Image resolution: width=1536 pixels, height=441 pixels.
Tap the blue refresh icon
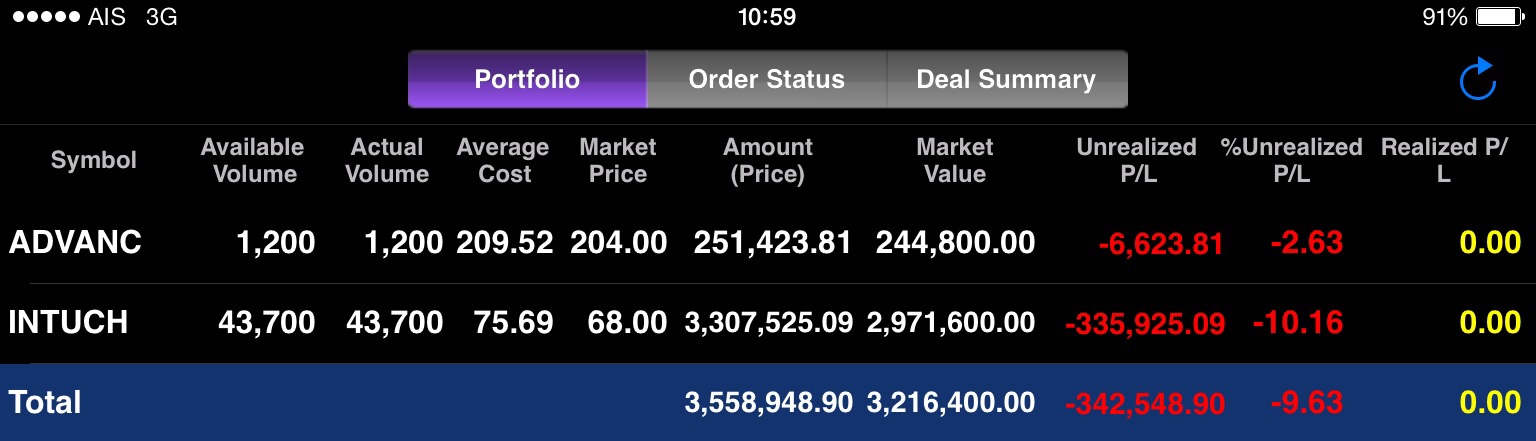pyautogui.click(x=1477, y=80)
